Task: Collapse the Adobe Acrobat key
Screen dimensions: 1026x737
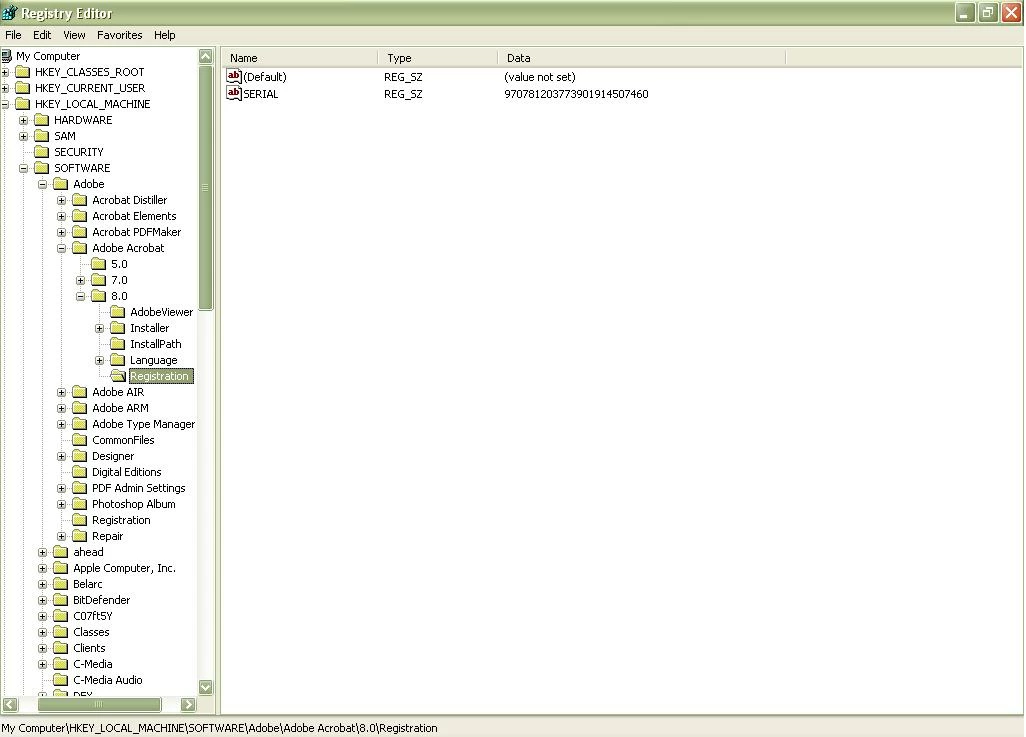Action: pyautogui.click(x=62, y=248)
